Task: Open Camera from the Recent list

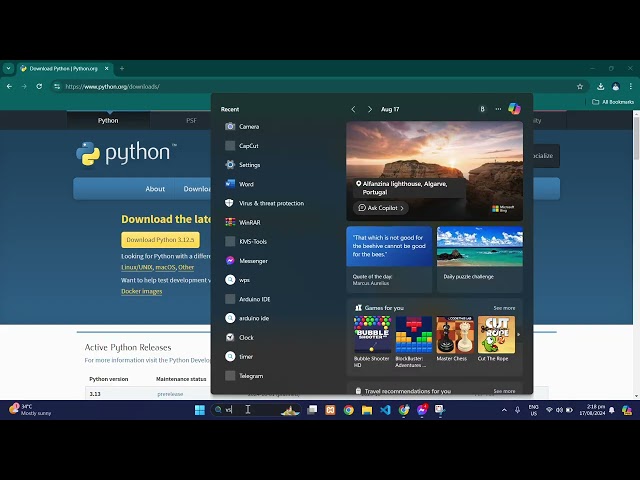Action: pos(242,127)
